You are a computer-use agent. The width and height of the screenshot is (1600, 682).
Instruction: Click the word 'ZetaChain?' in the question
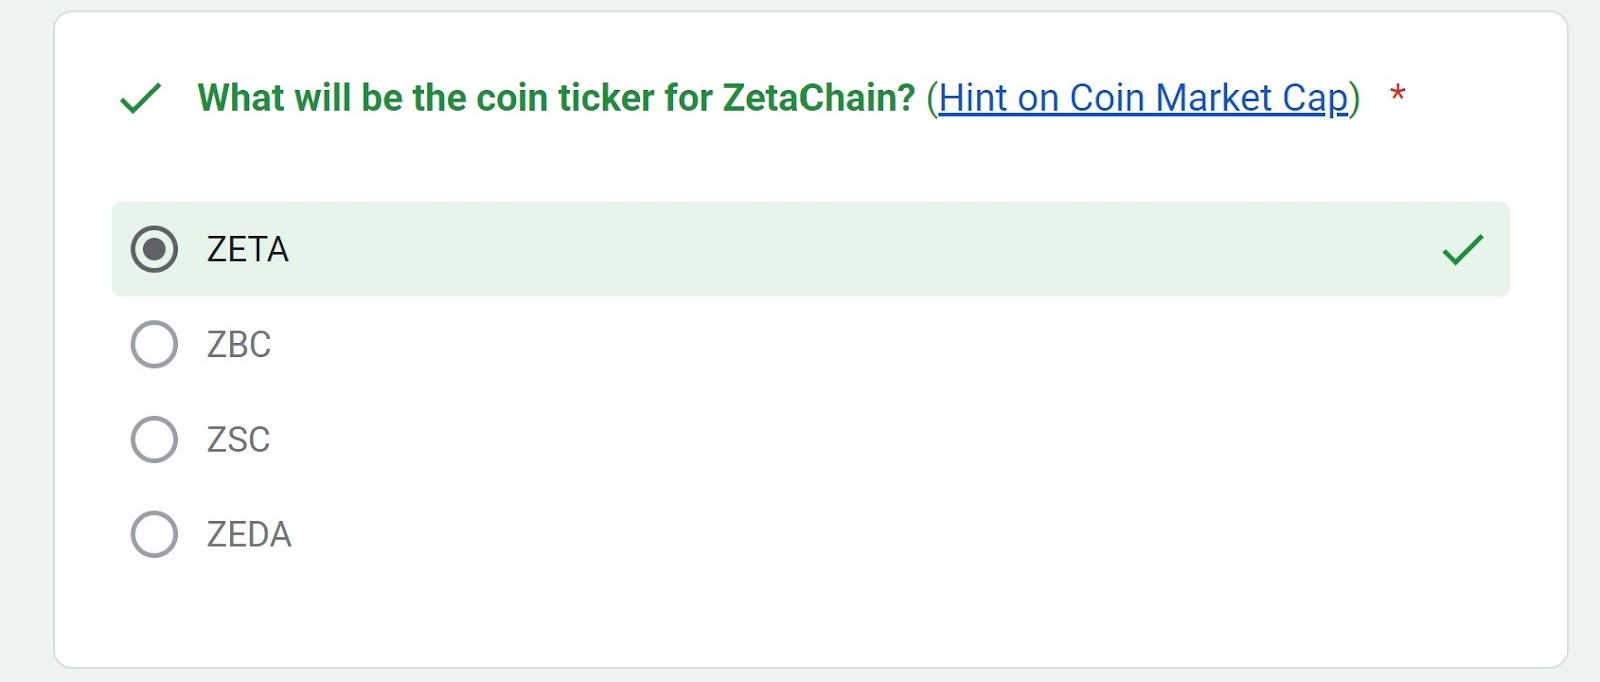[819, 98]
